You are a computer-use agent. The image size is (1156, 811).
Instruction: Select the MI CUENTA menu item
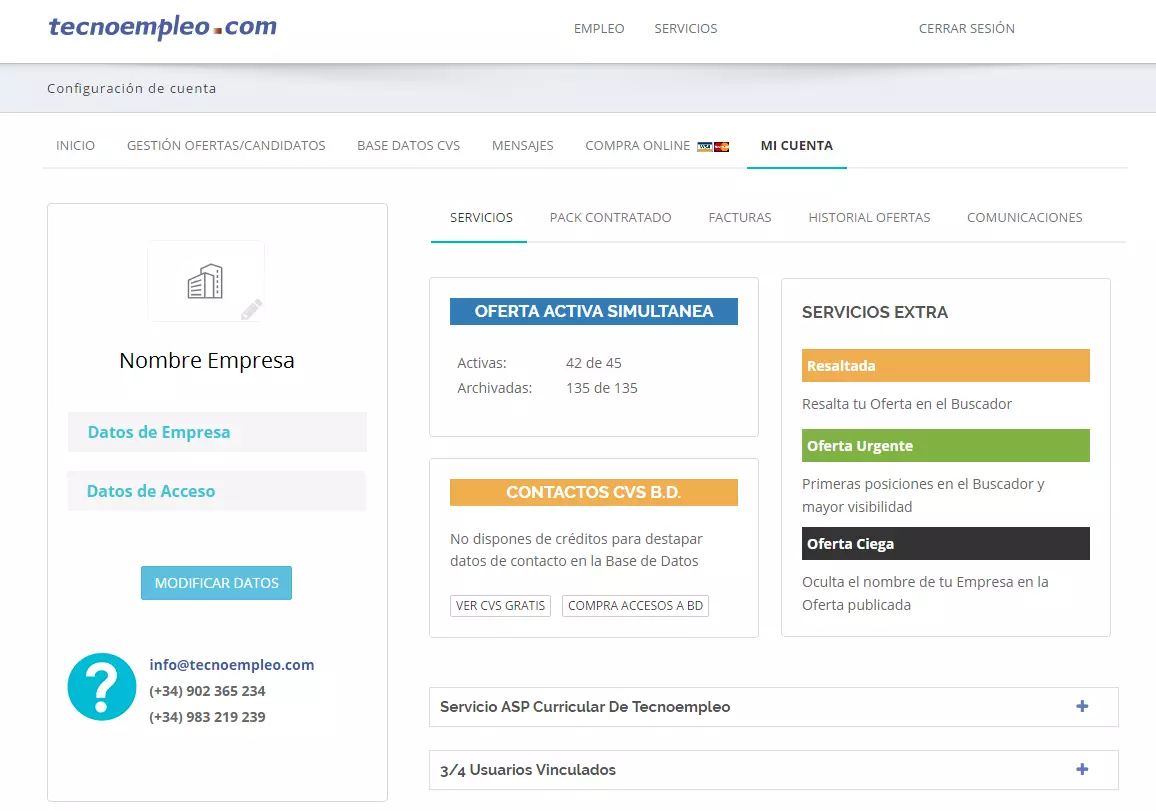(796, 145)
